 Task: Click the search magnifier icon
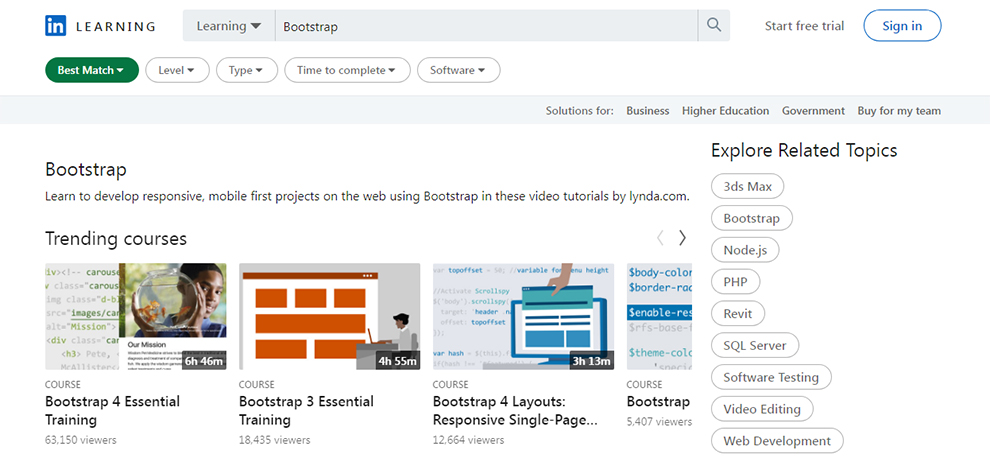click(714, 25)
